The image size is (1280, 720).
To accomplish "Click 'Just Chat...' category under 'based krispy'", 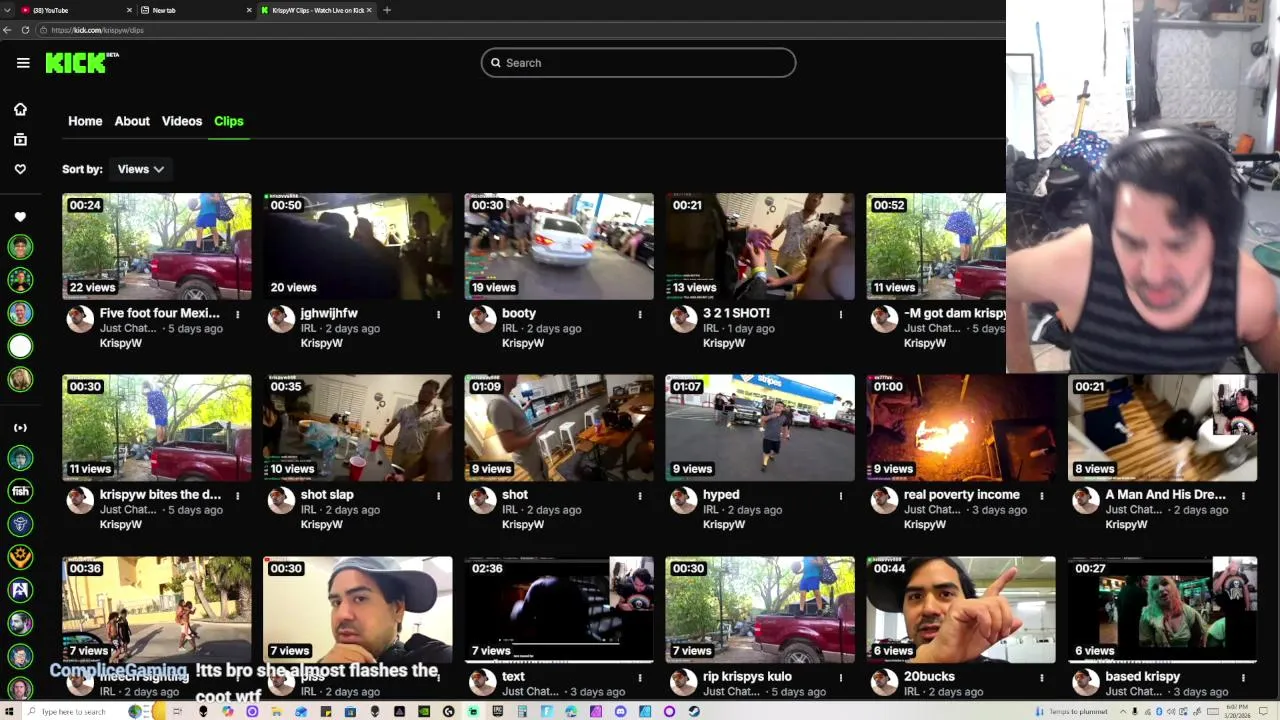I will coord(1135,691).
